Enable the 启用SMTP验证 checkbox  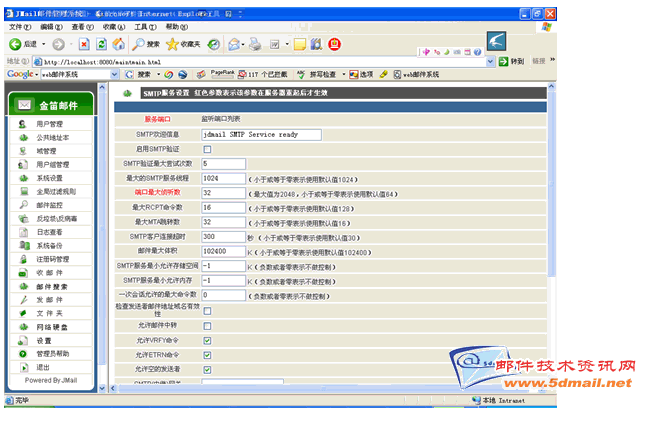point(208,149)
